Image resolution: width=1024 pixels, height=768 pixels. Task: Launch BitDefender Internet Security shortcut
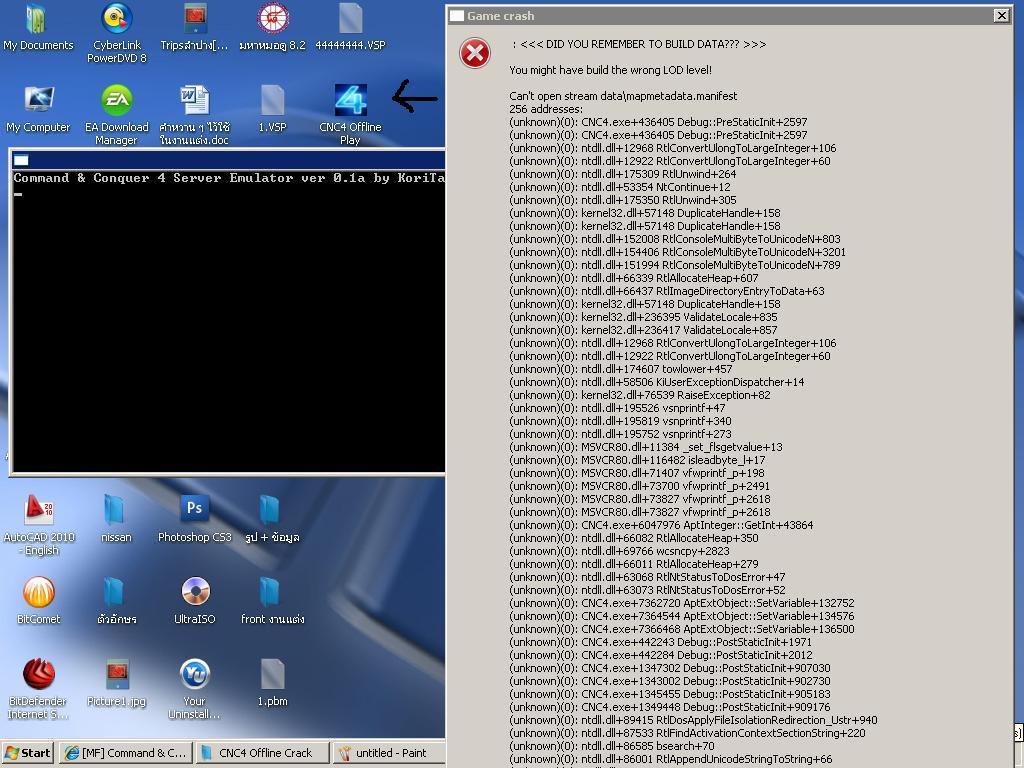(x=39, y=688)
